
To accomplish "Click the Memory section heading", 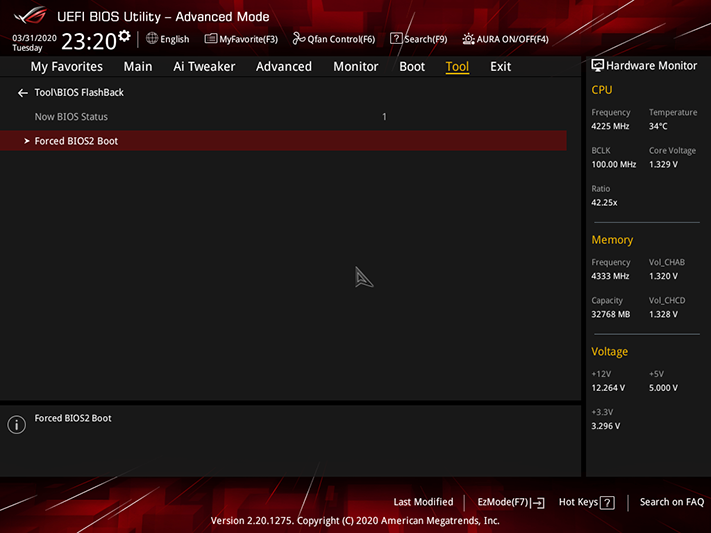I will [x=612, y=240].
